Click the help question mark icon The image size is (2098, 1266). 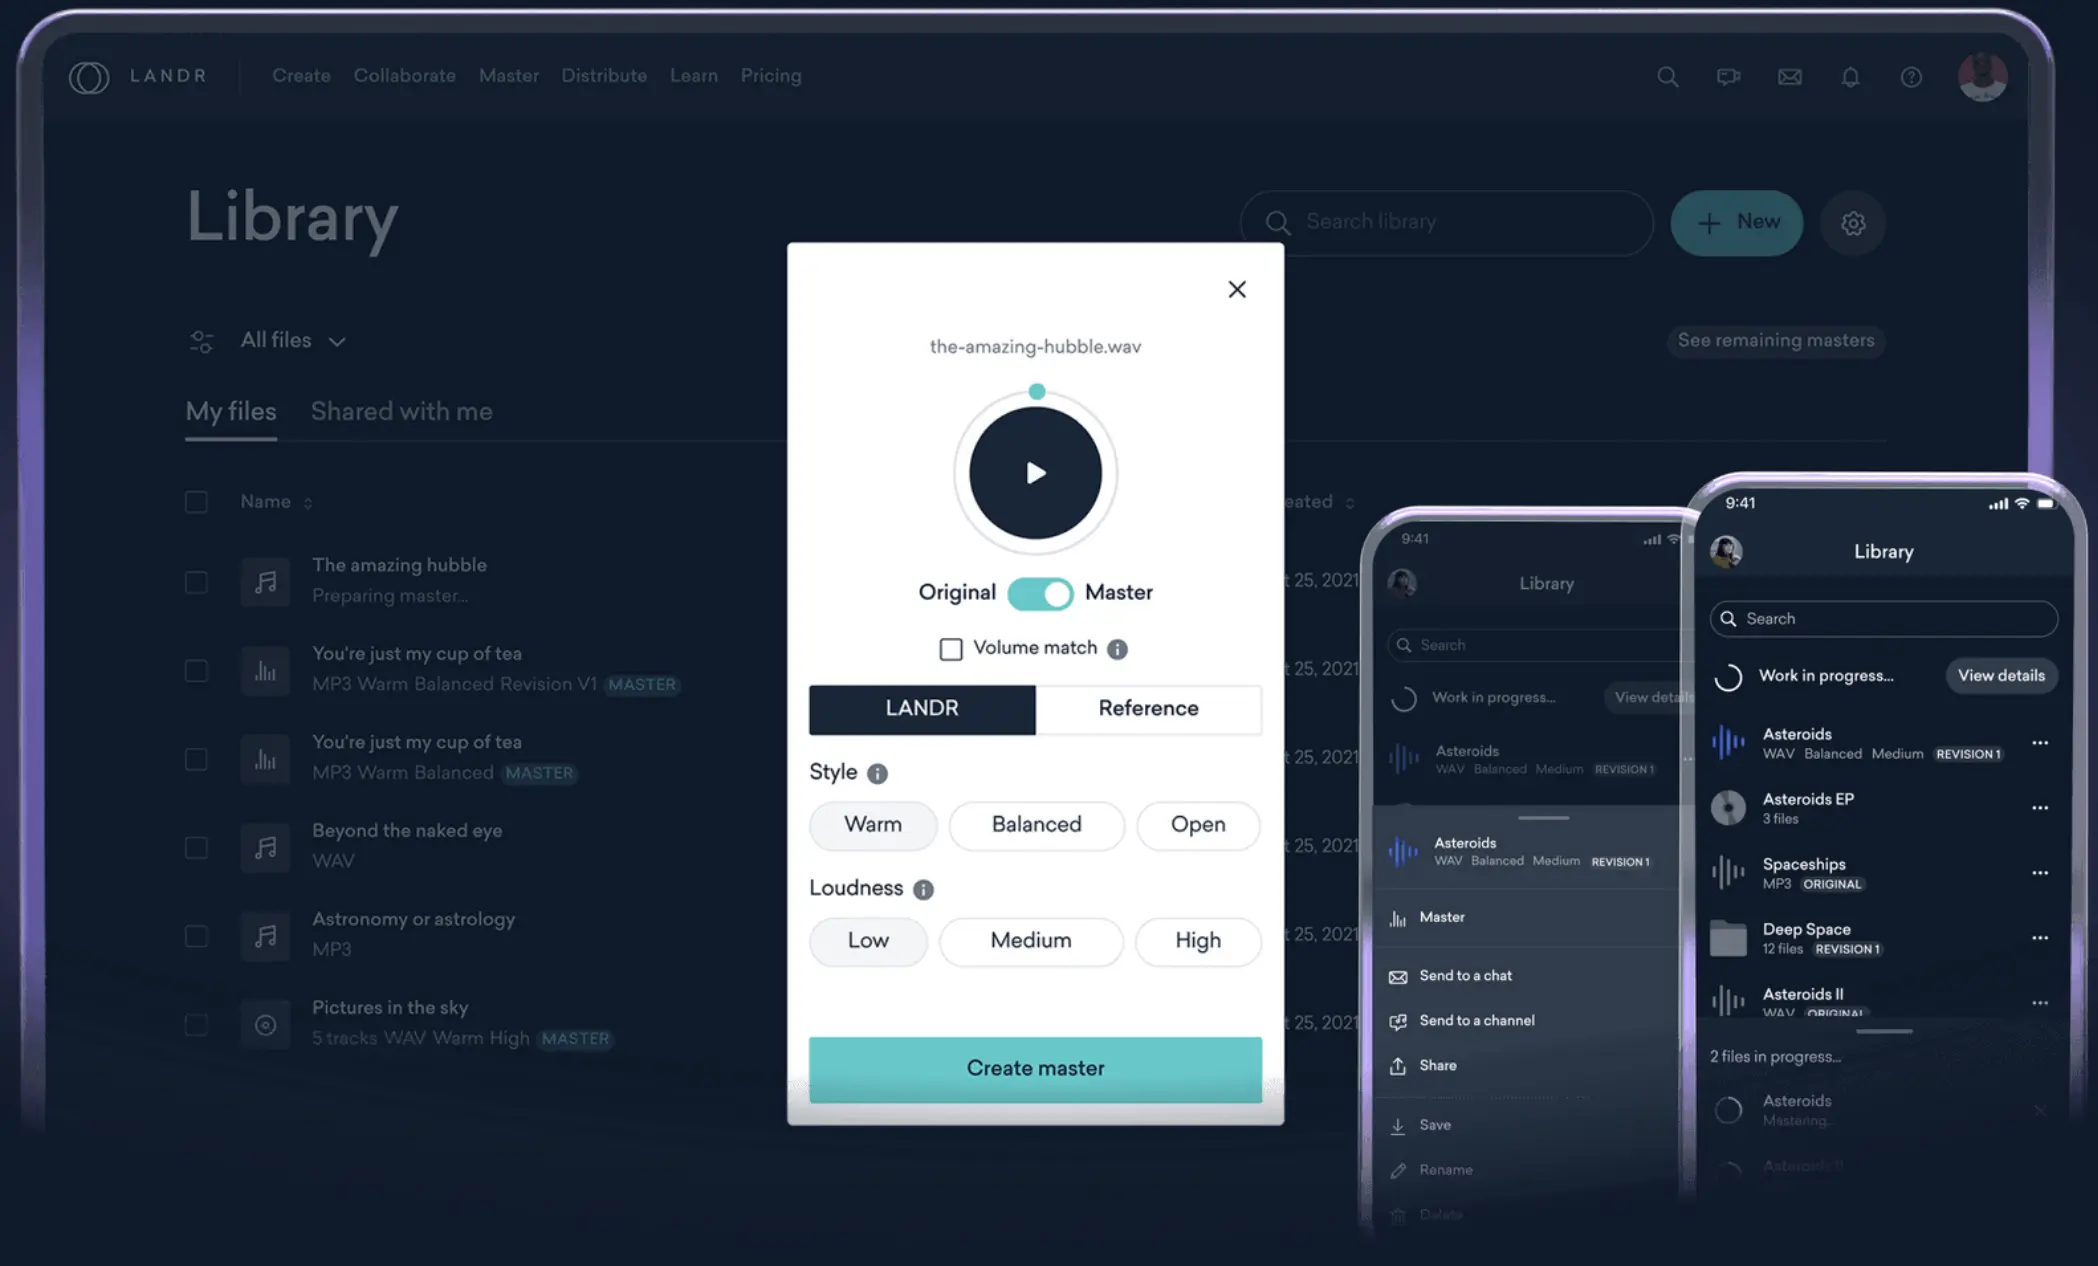1911,77
